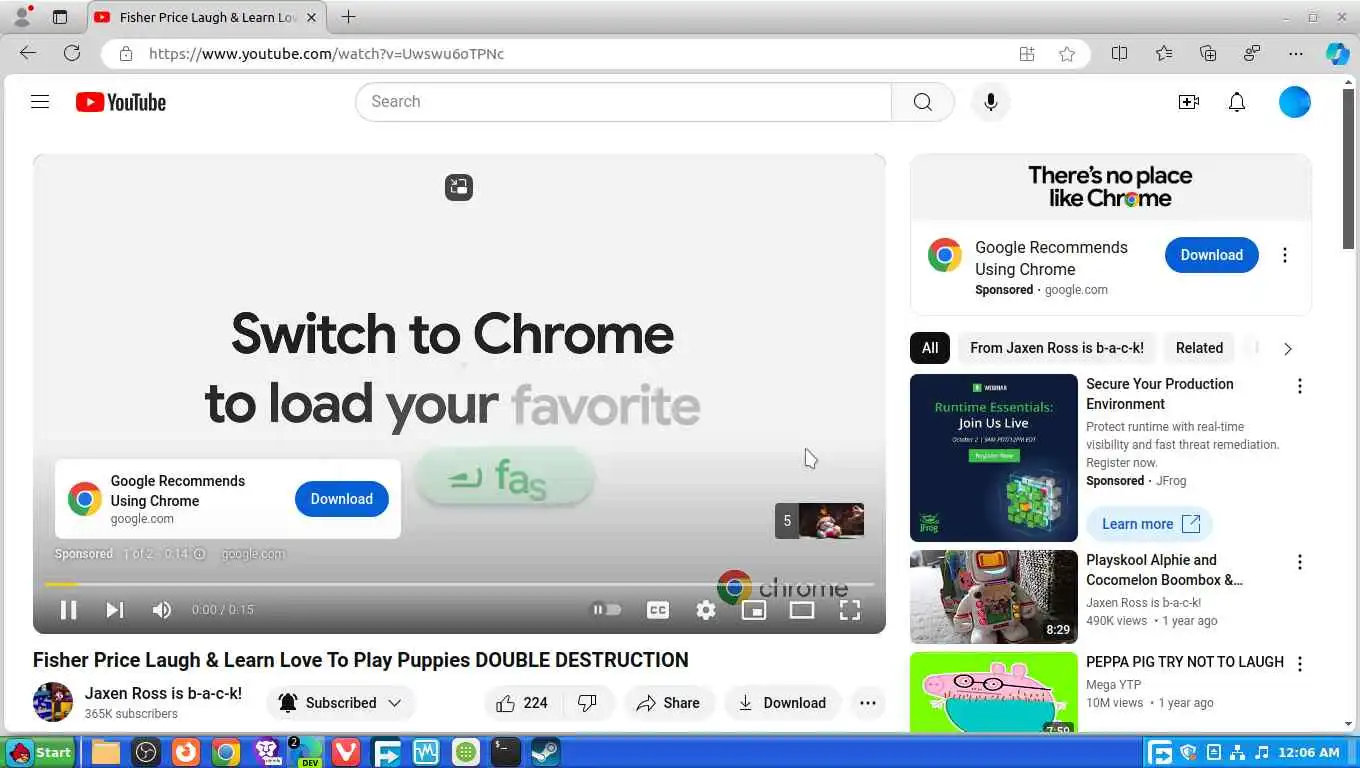Show more filter chips with right arrow

pos(1288,348)
